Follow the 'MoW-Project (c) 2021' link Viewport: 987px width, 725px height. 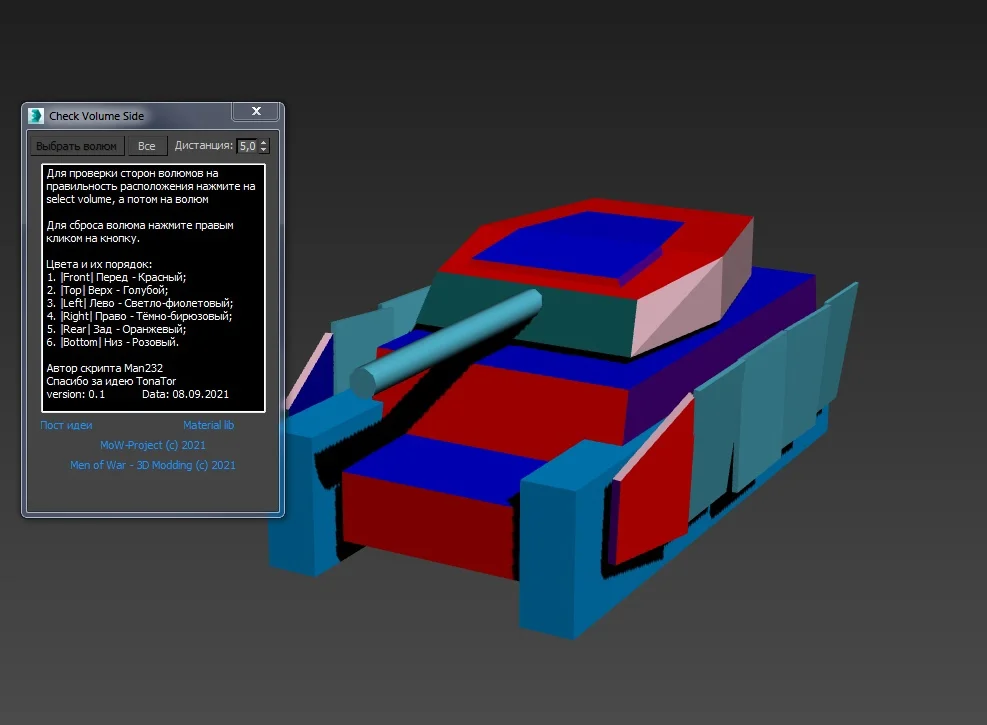tap(152, 445)
